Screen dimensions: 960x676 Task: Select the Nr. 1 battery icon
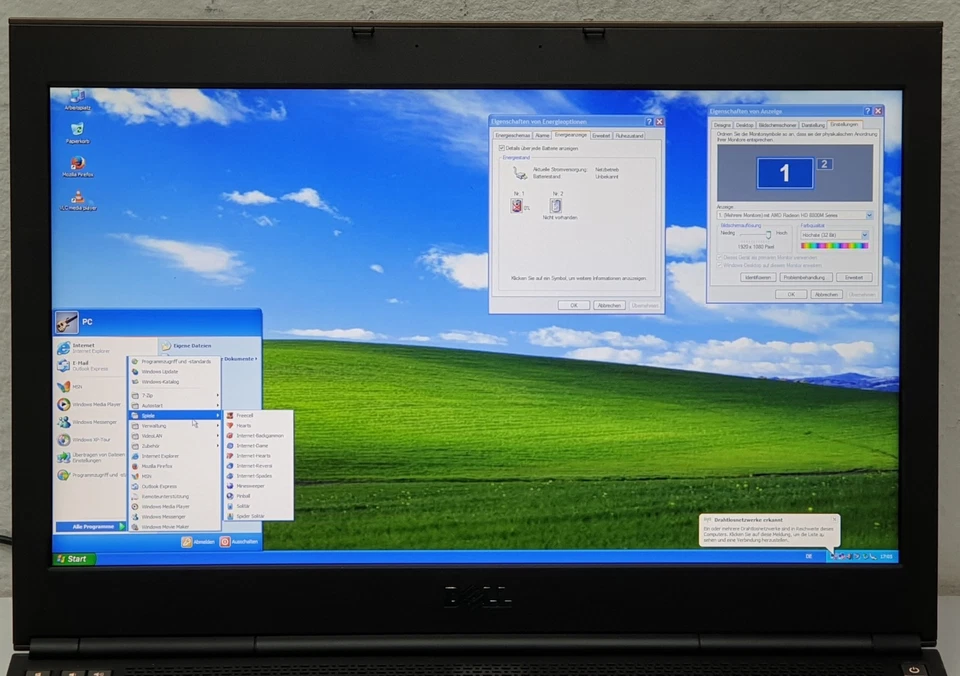(x=515, y=205)
